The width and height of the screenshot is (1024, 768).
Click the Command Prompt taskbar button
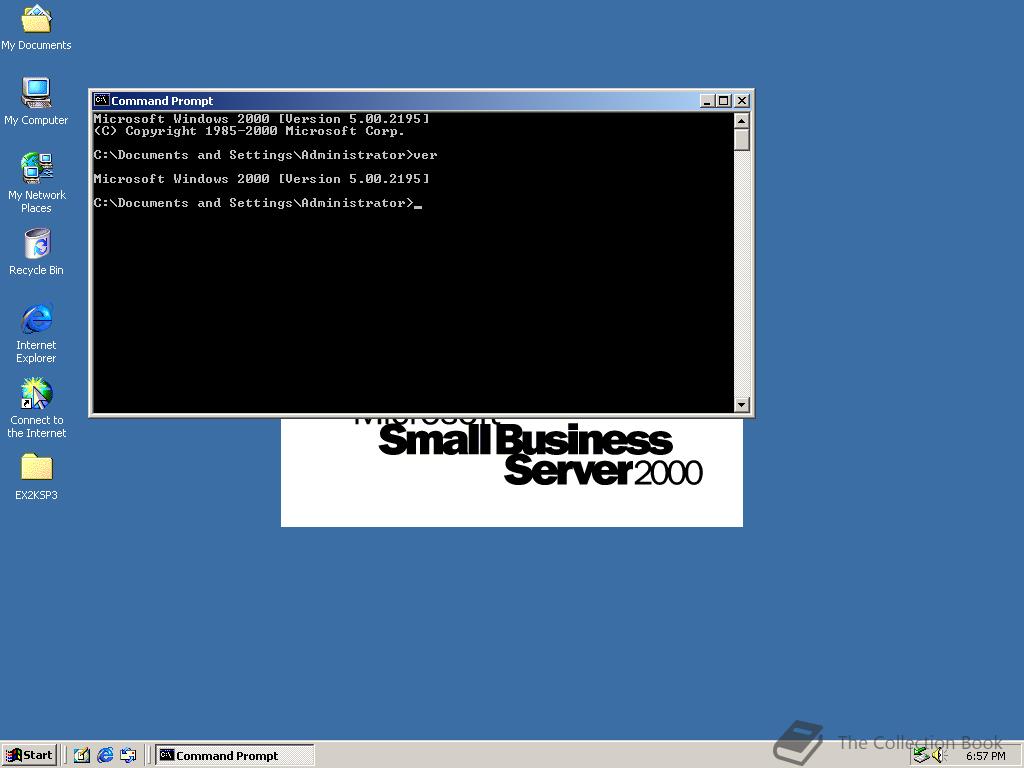click(234, 756)
